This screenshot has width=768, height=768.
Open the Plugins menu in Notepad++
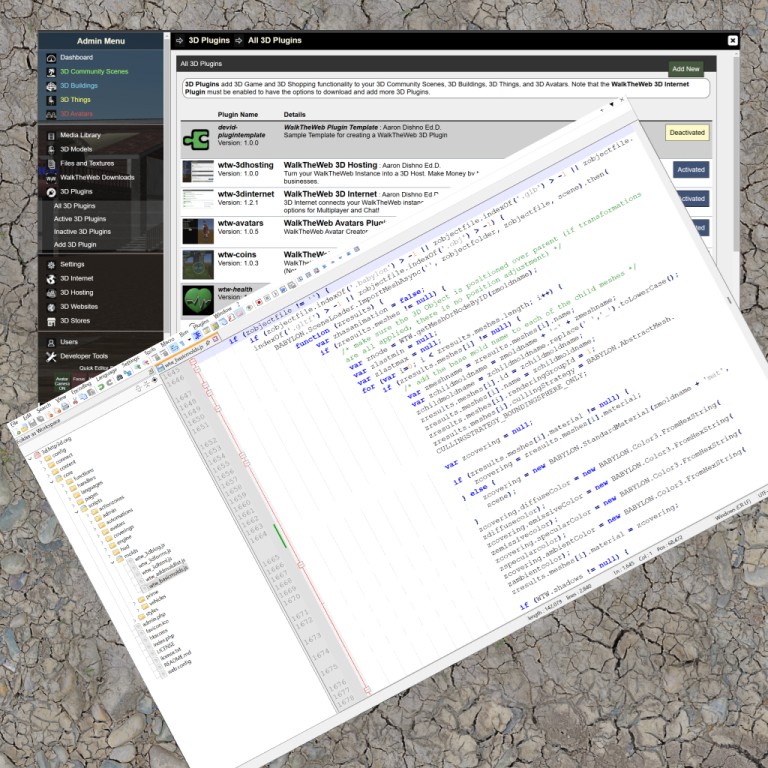click(x=201, y=324)
